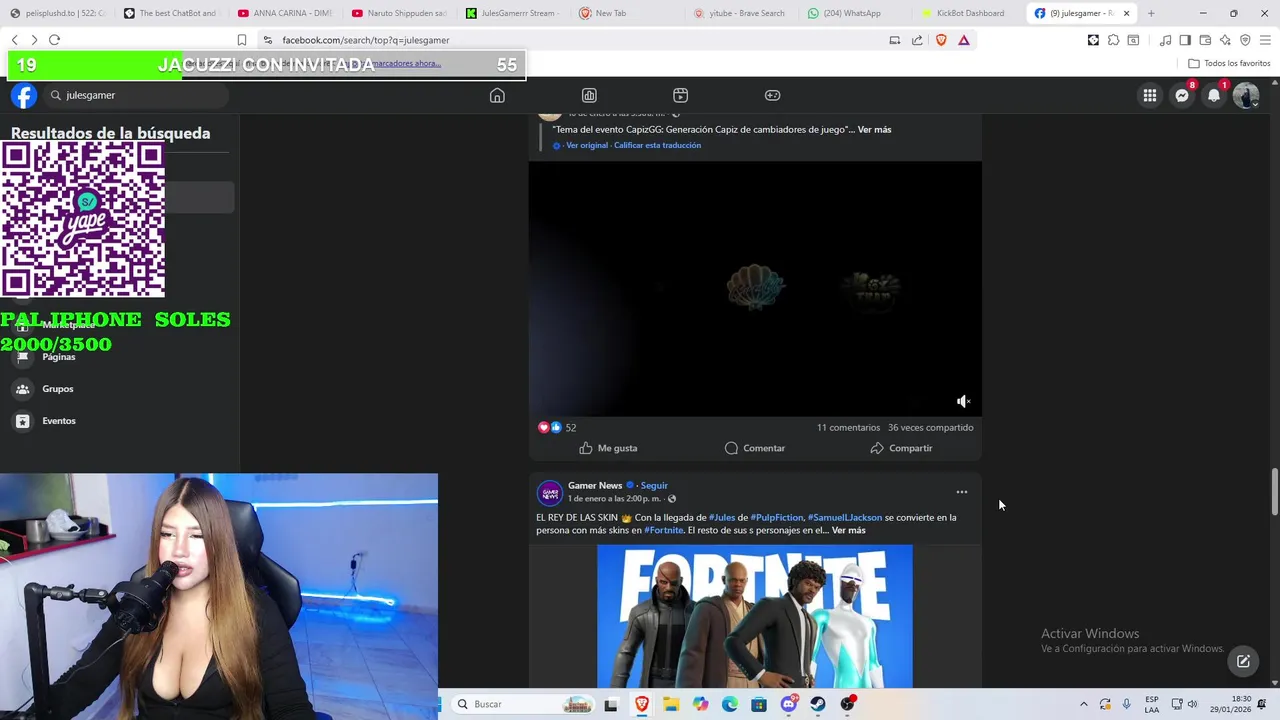The image size is (1280, 720).
Task: Open Facebook apps menu grid icon
Action: pyautogui.click(x=1150, y=95)
